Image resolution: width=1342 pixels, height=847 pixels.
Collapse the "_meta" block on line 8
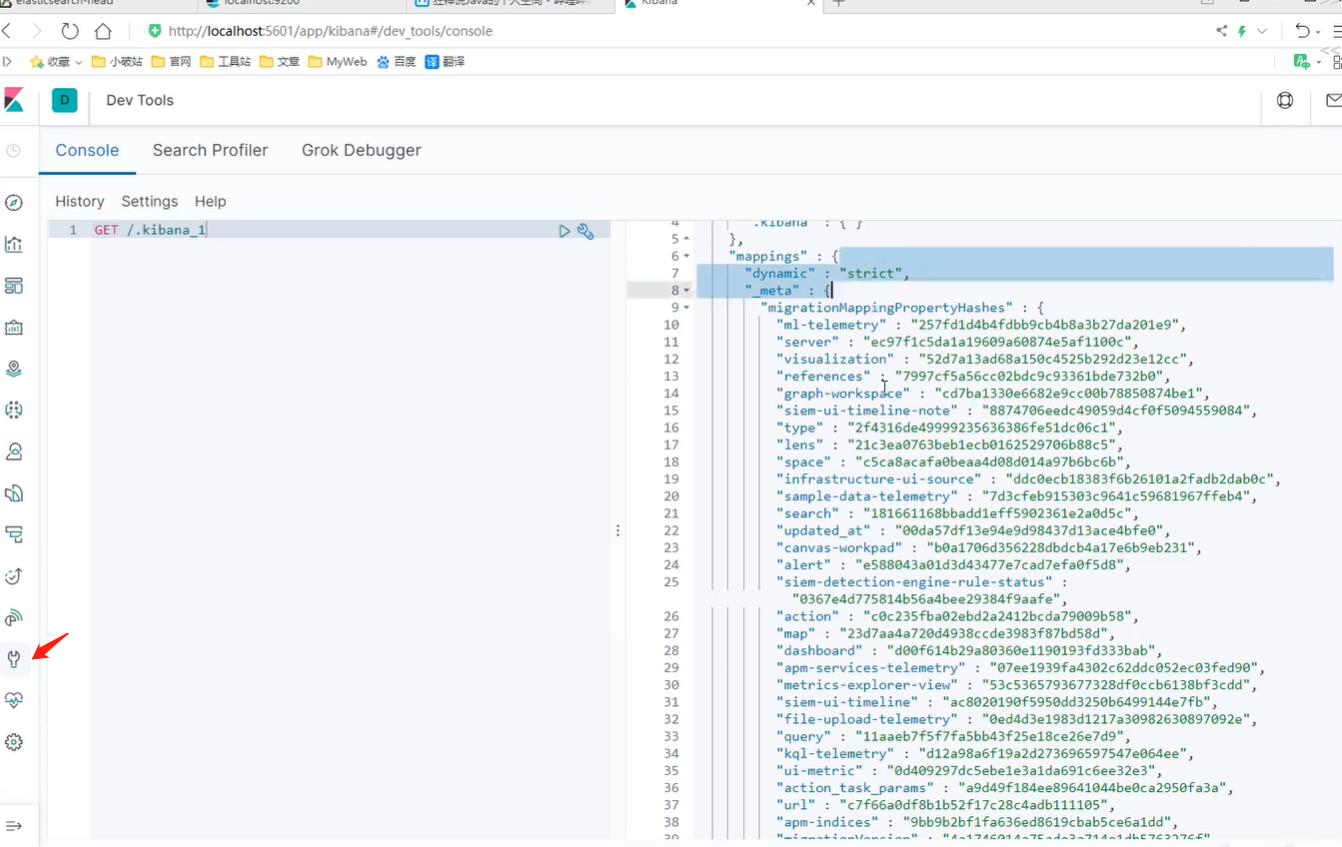pyautogui.click(x=686, y=290)
